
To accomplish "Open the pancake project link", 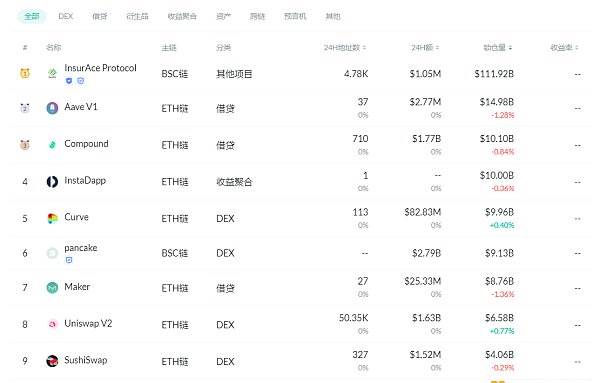I will 81,248.
